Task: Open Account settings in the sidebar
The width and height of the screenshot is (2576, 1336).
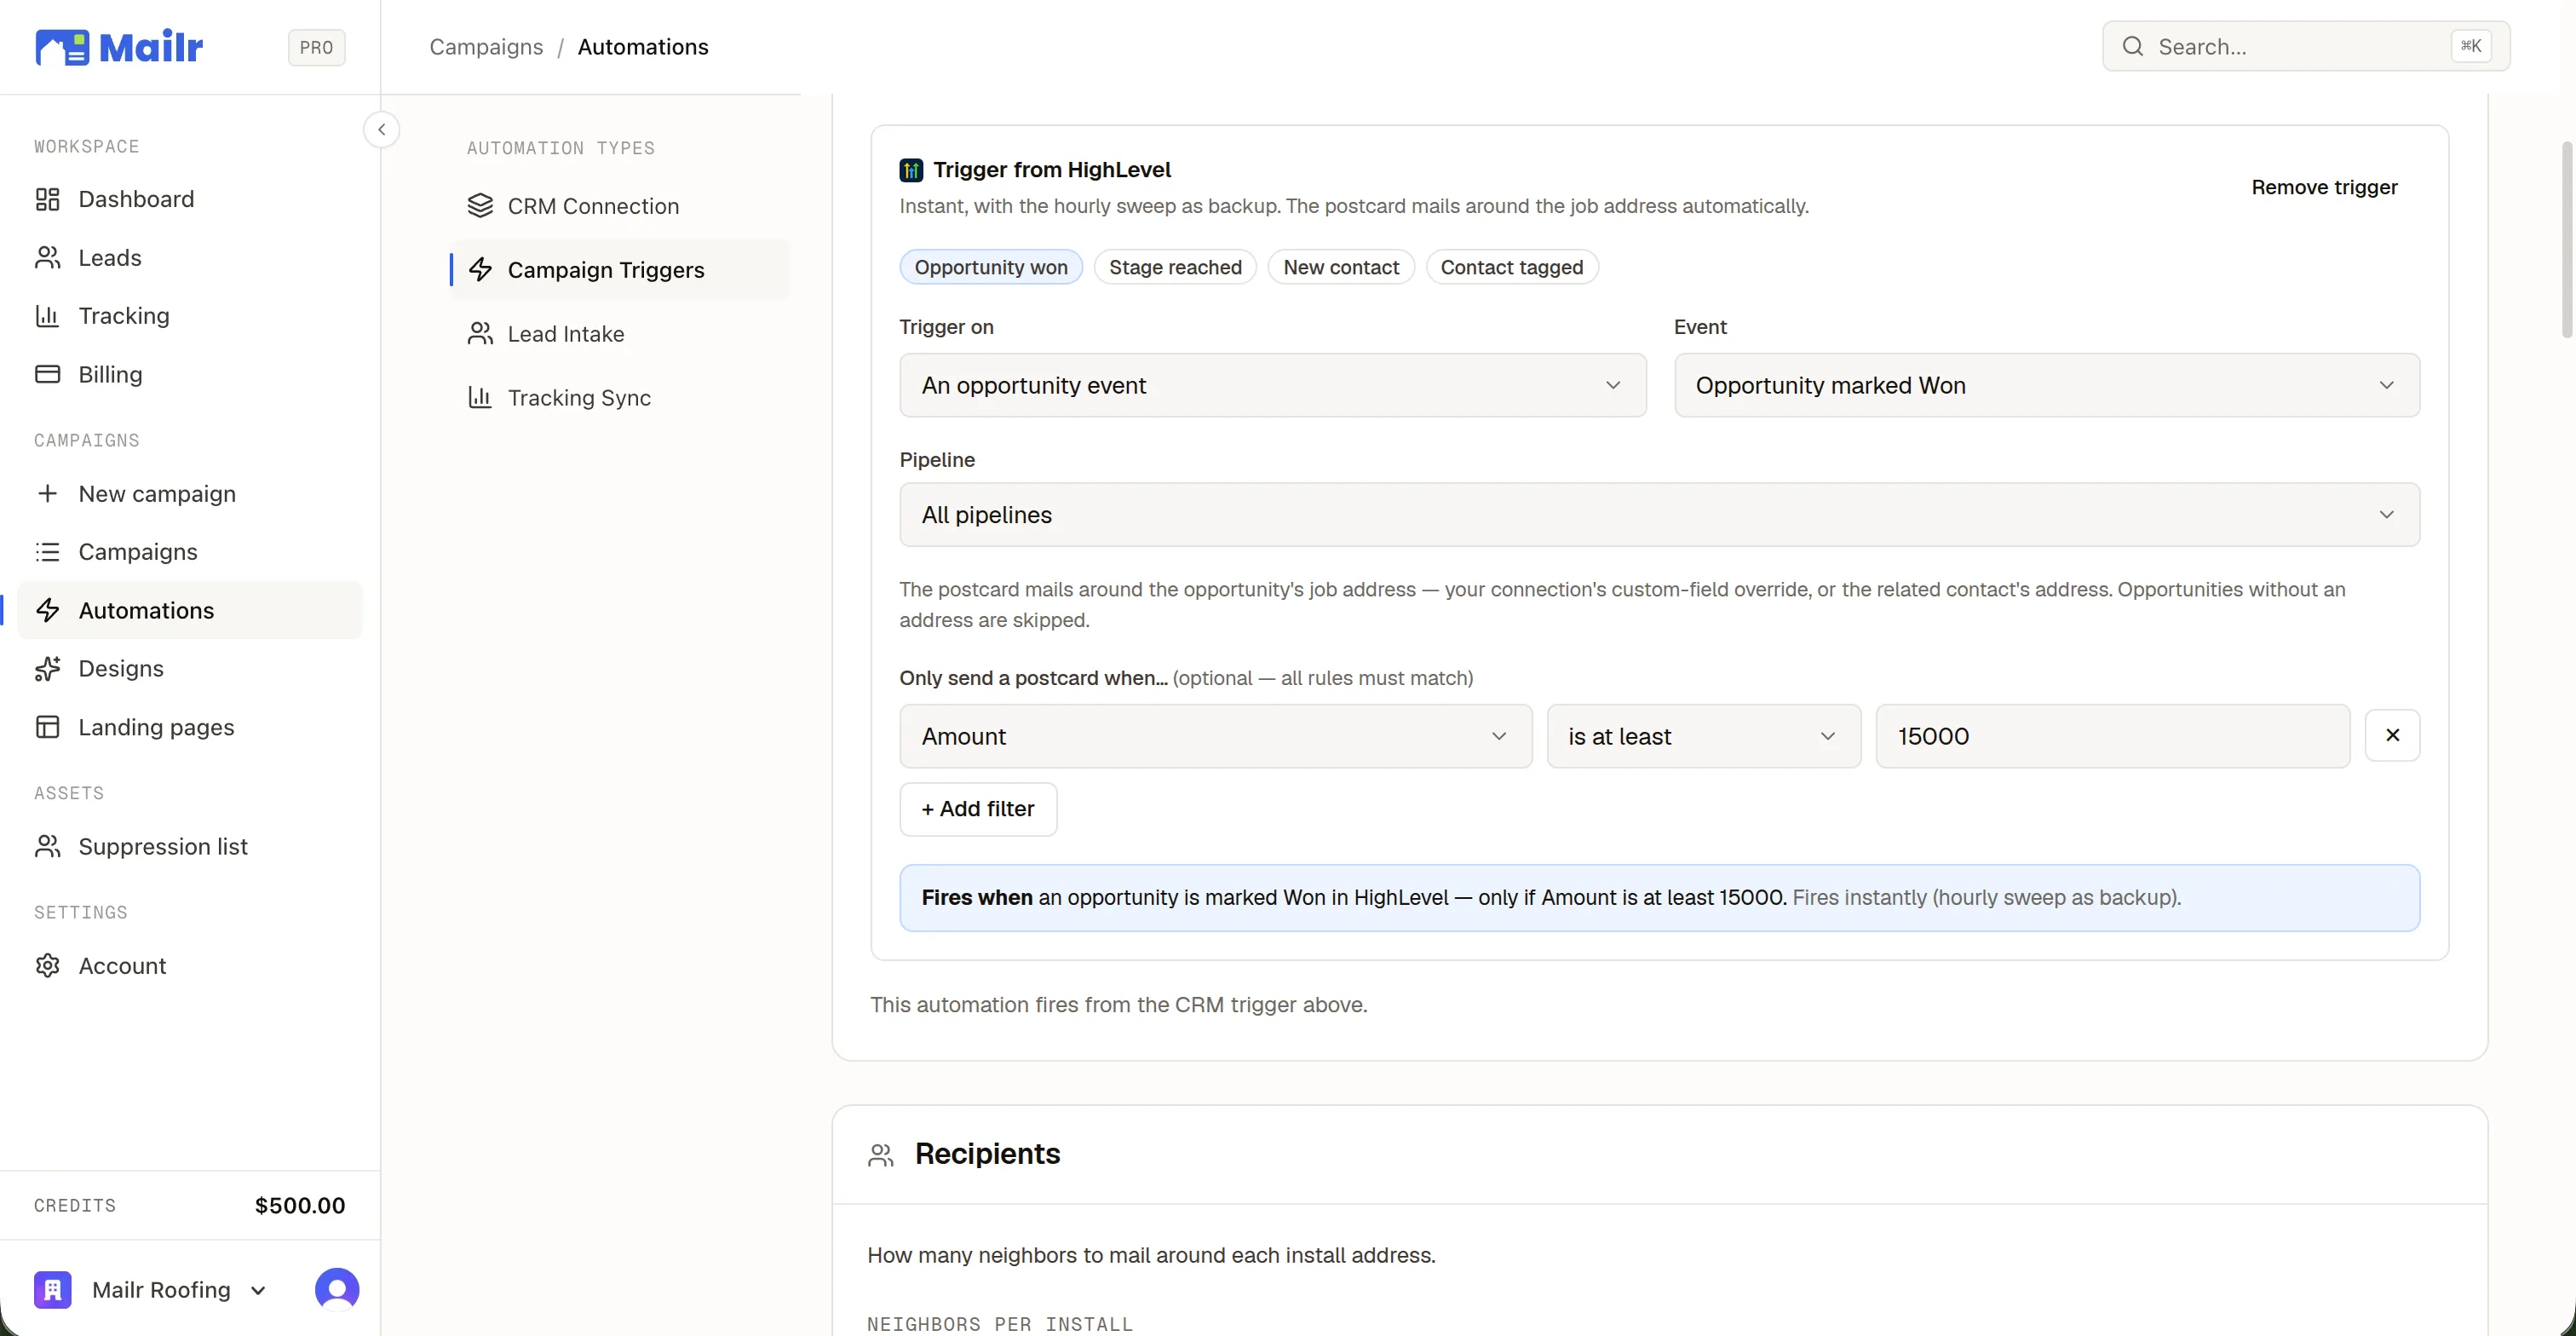Action: [x=190, y=966]
